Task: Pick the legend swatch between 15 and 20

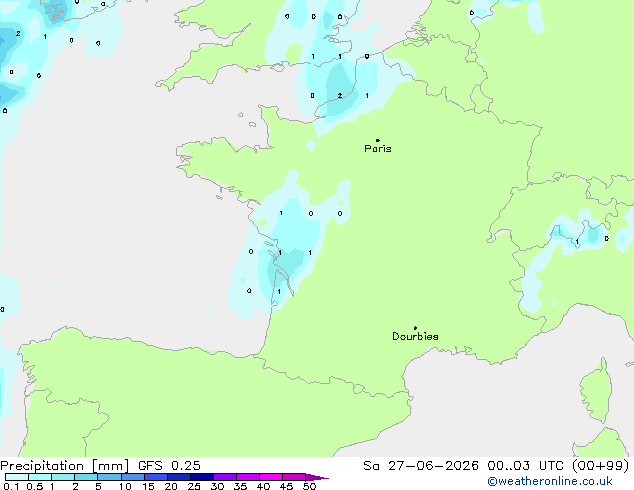Action: [155, 477]
